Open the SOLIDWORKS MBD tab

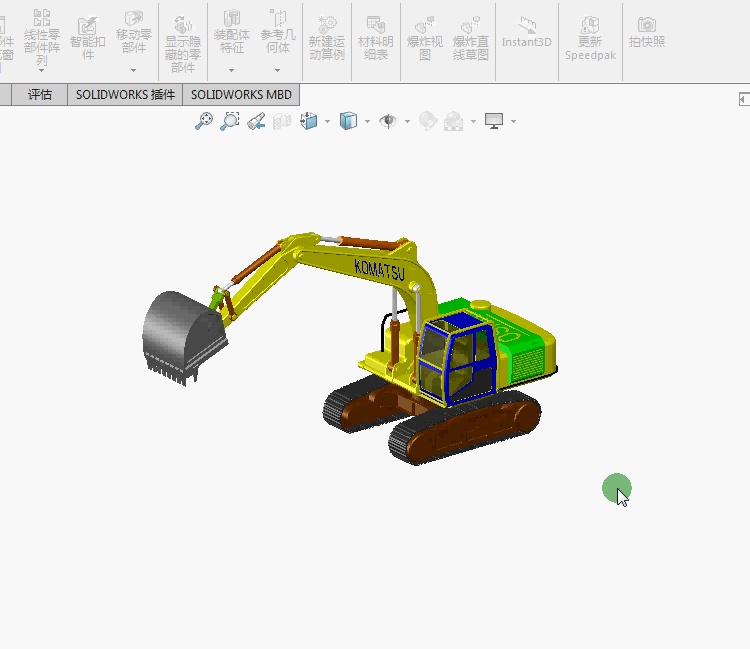coord(241,95)
